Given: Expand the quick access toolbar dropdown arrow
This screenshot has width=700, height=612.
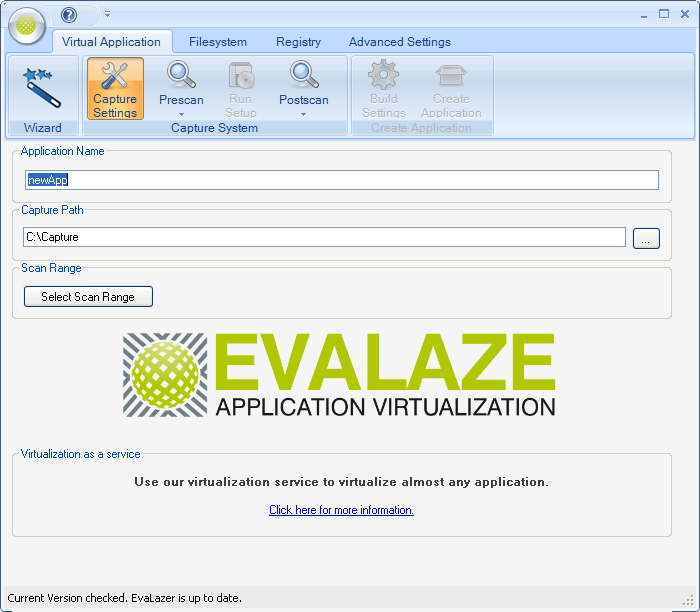Looking at the screenshot, I should [x=107, y=14].
